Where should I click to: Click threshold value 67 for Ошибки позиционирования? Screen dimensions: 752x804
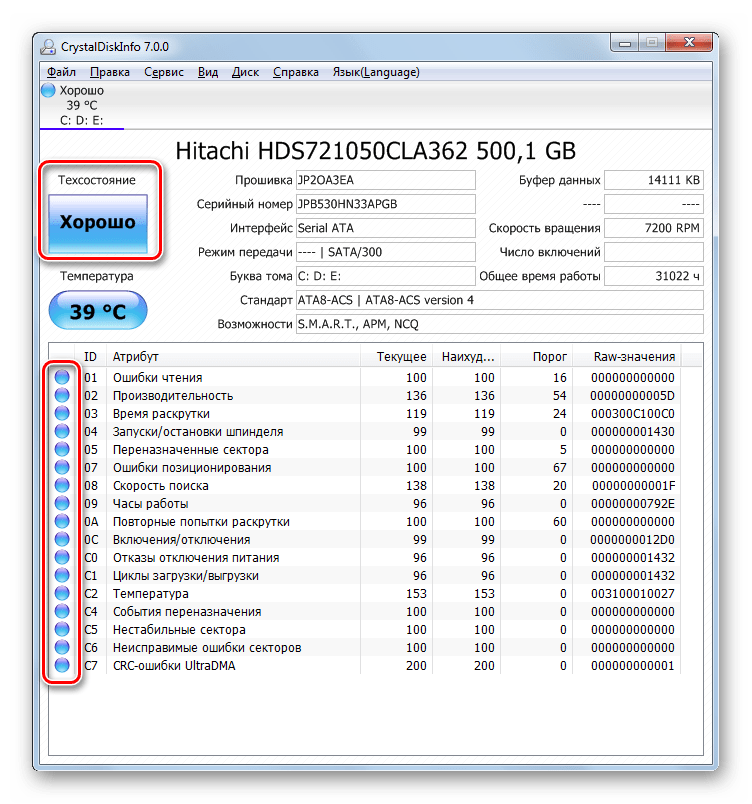point(560,468)
